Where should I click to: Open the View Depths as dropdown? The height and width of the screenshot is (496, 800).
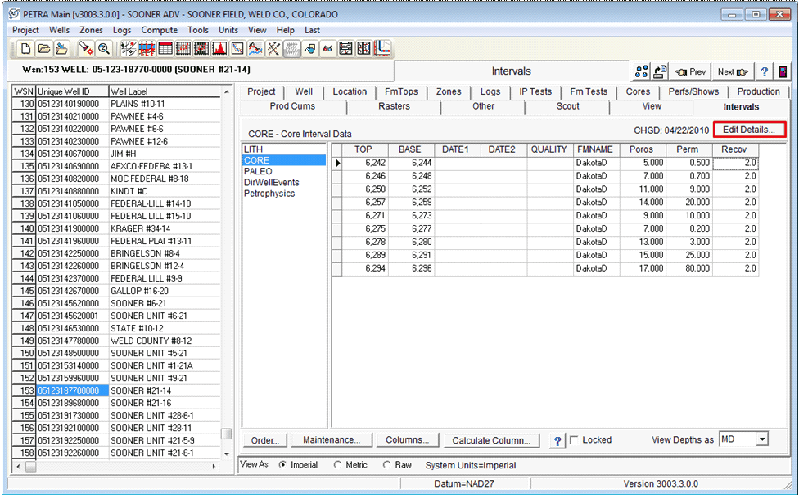pos(761,439)
